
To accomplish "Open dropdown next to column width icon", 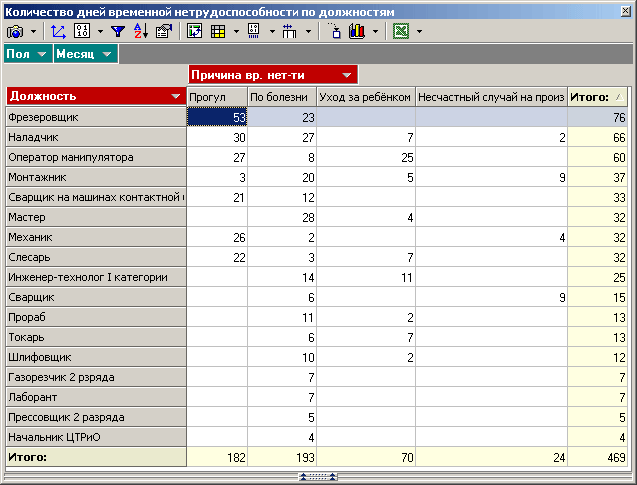I will (x=308, y=31).
